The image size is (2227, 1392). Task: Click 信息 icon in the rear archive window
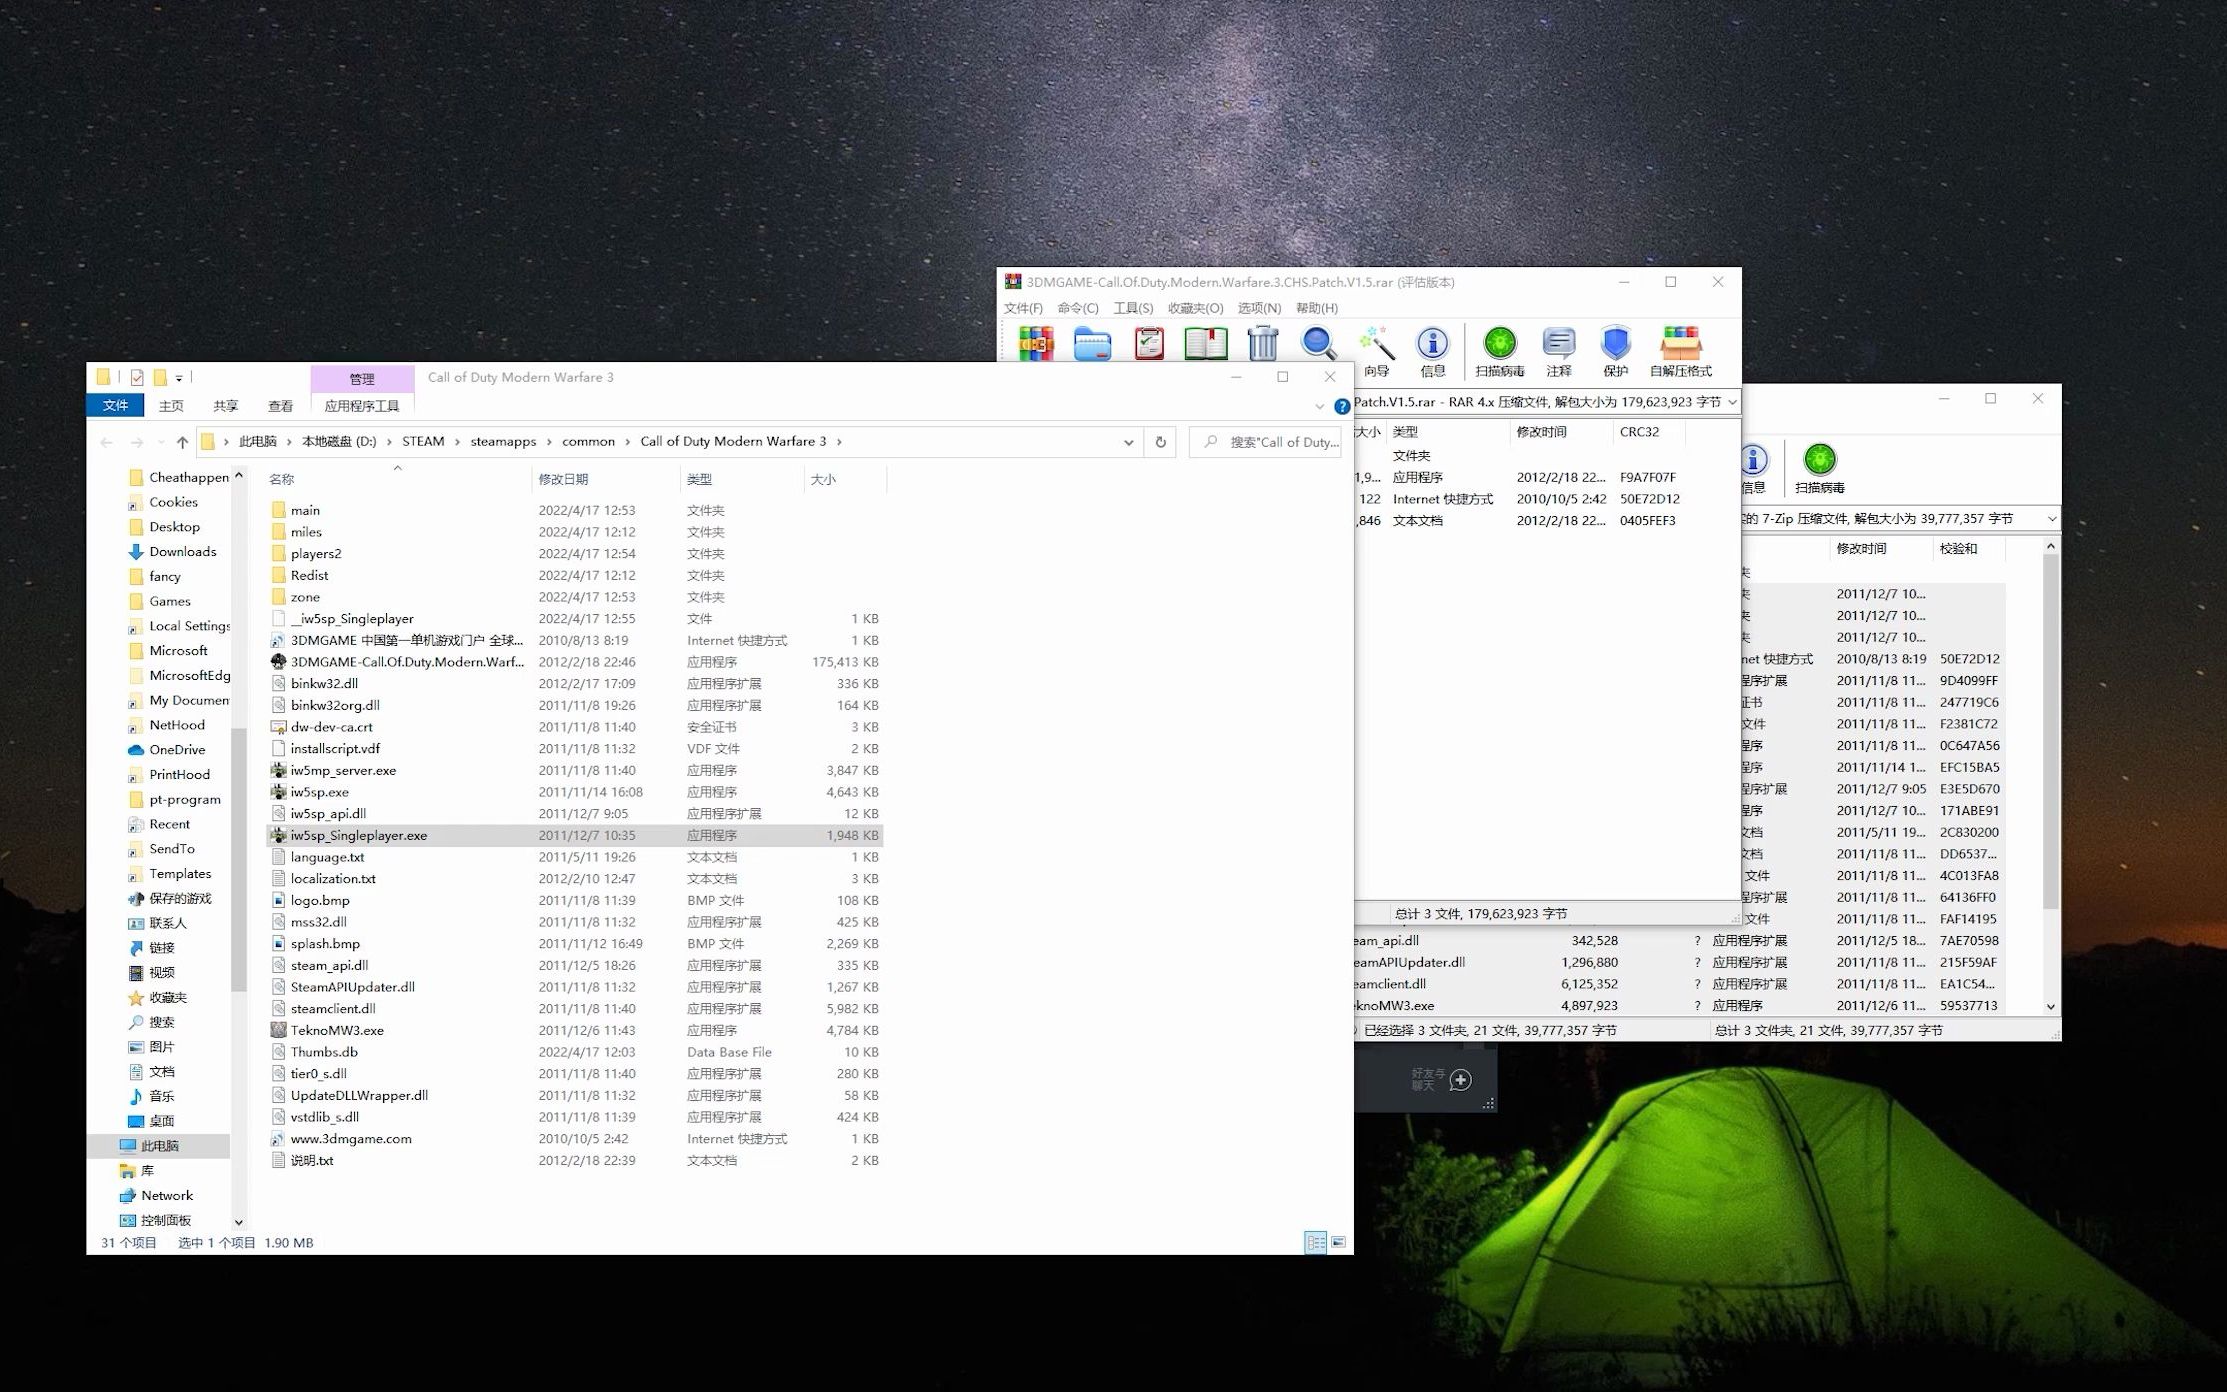(x=1753, y=468)
